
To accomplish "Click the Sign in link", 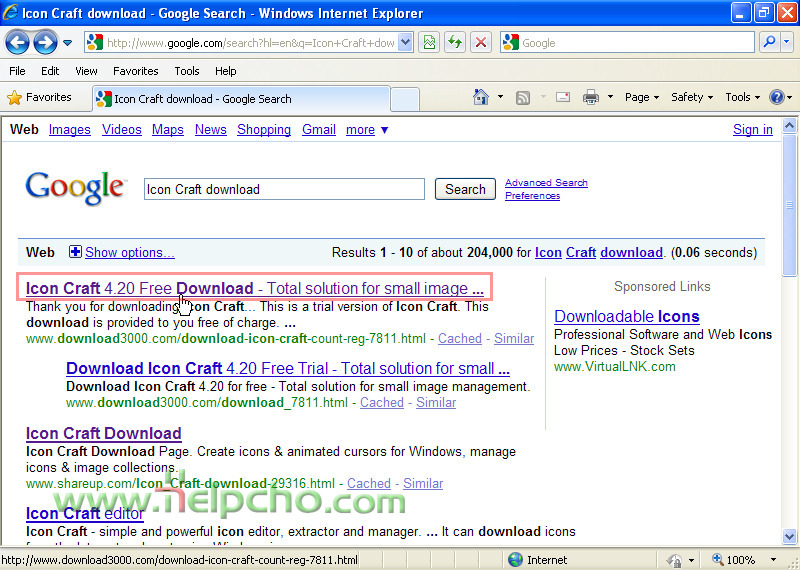I will pos(753,130).
